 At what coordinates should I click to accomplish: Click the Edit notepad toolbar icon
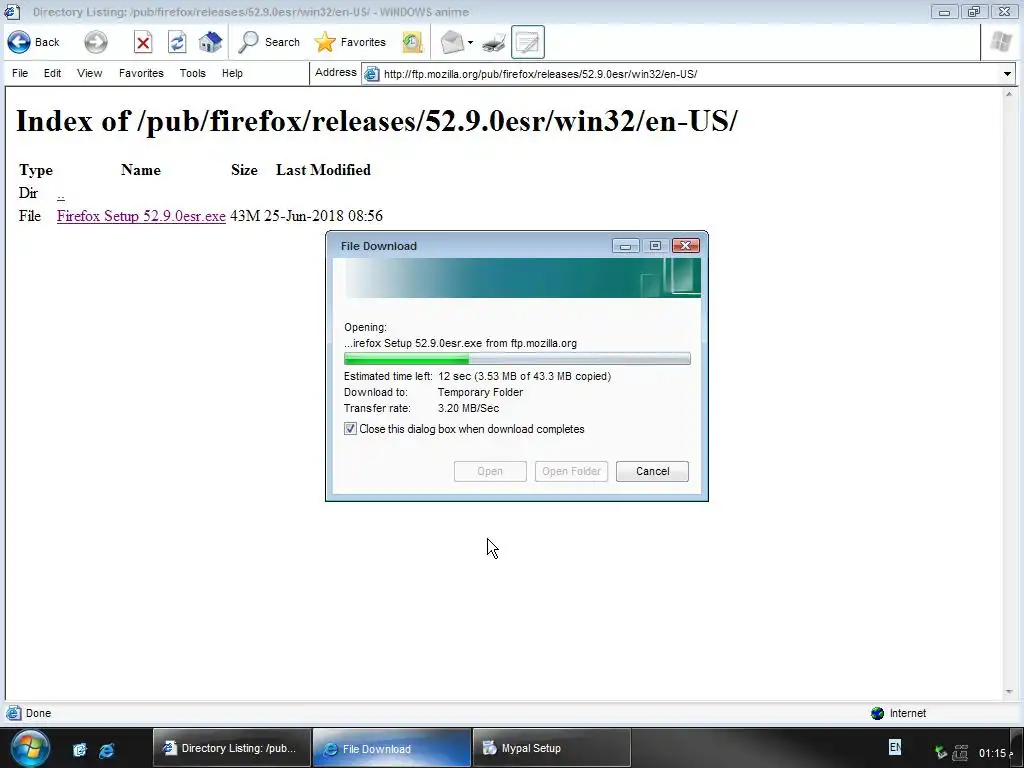[528, 42]
